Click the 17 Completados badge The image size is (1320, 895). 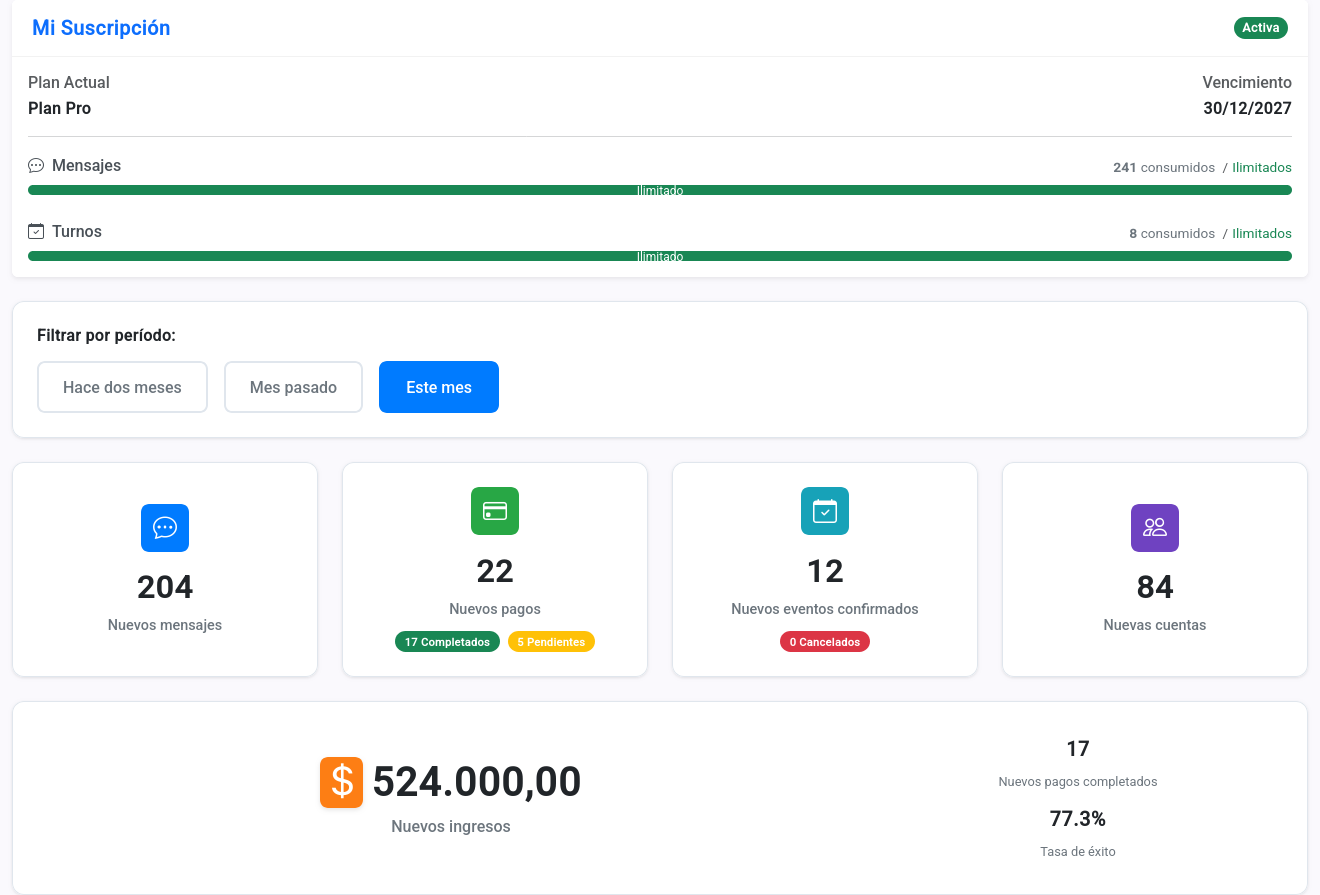(447, 642)
